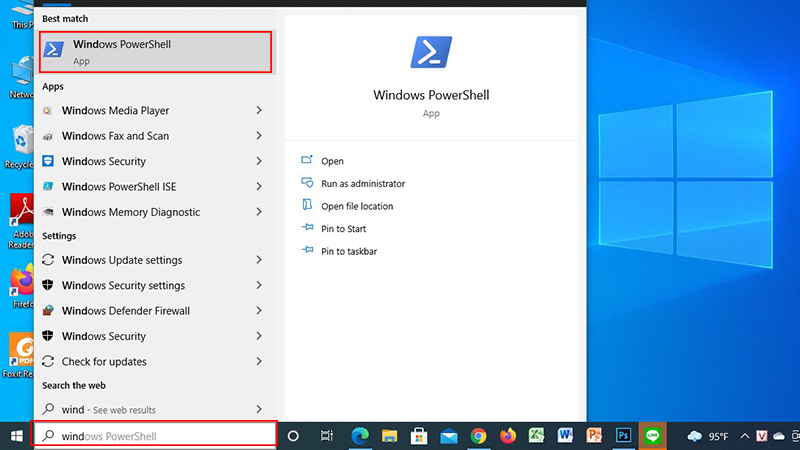Expand Windows Fax and Scan options arrow
Viewport: 800px width, 450px height.
[x=259, y=136]
